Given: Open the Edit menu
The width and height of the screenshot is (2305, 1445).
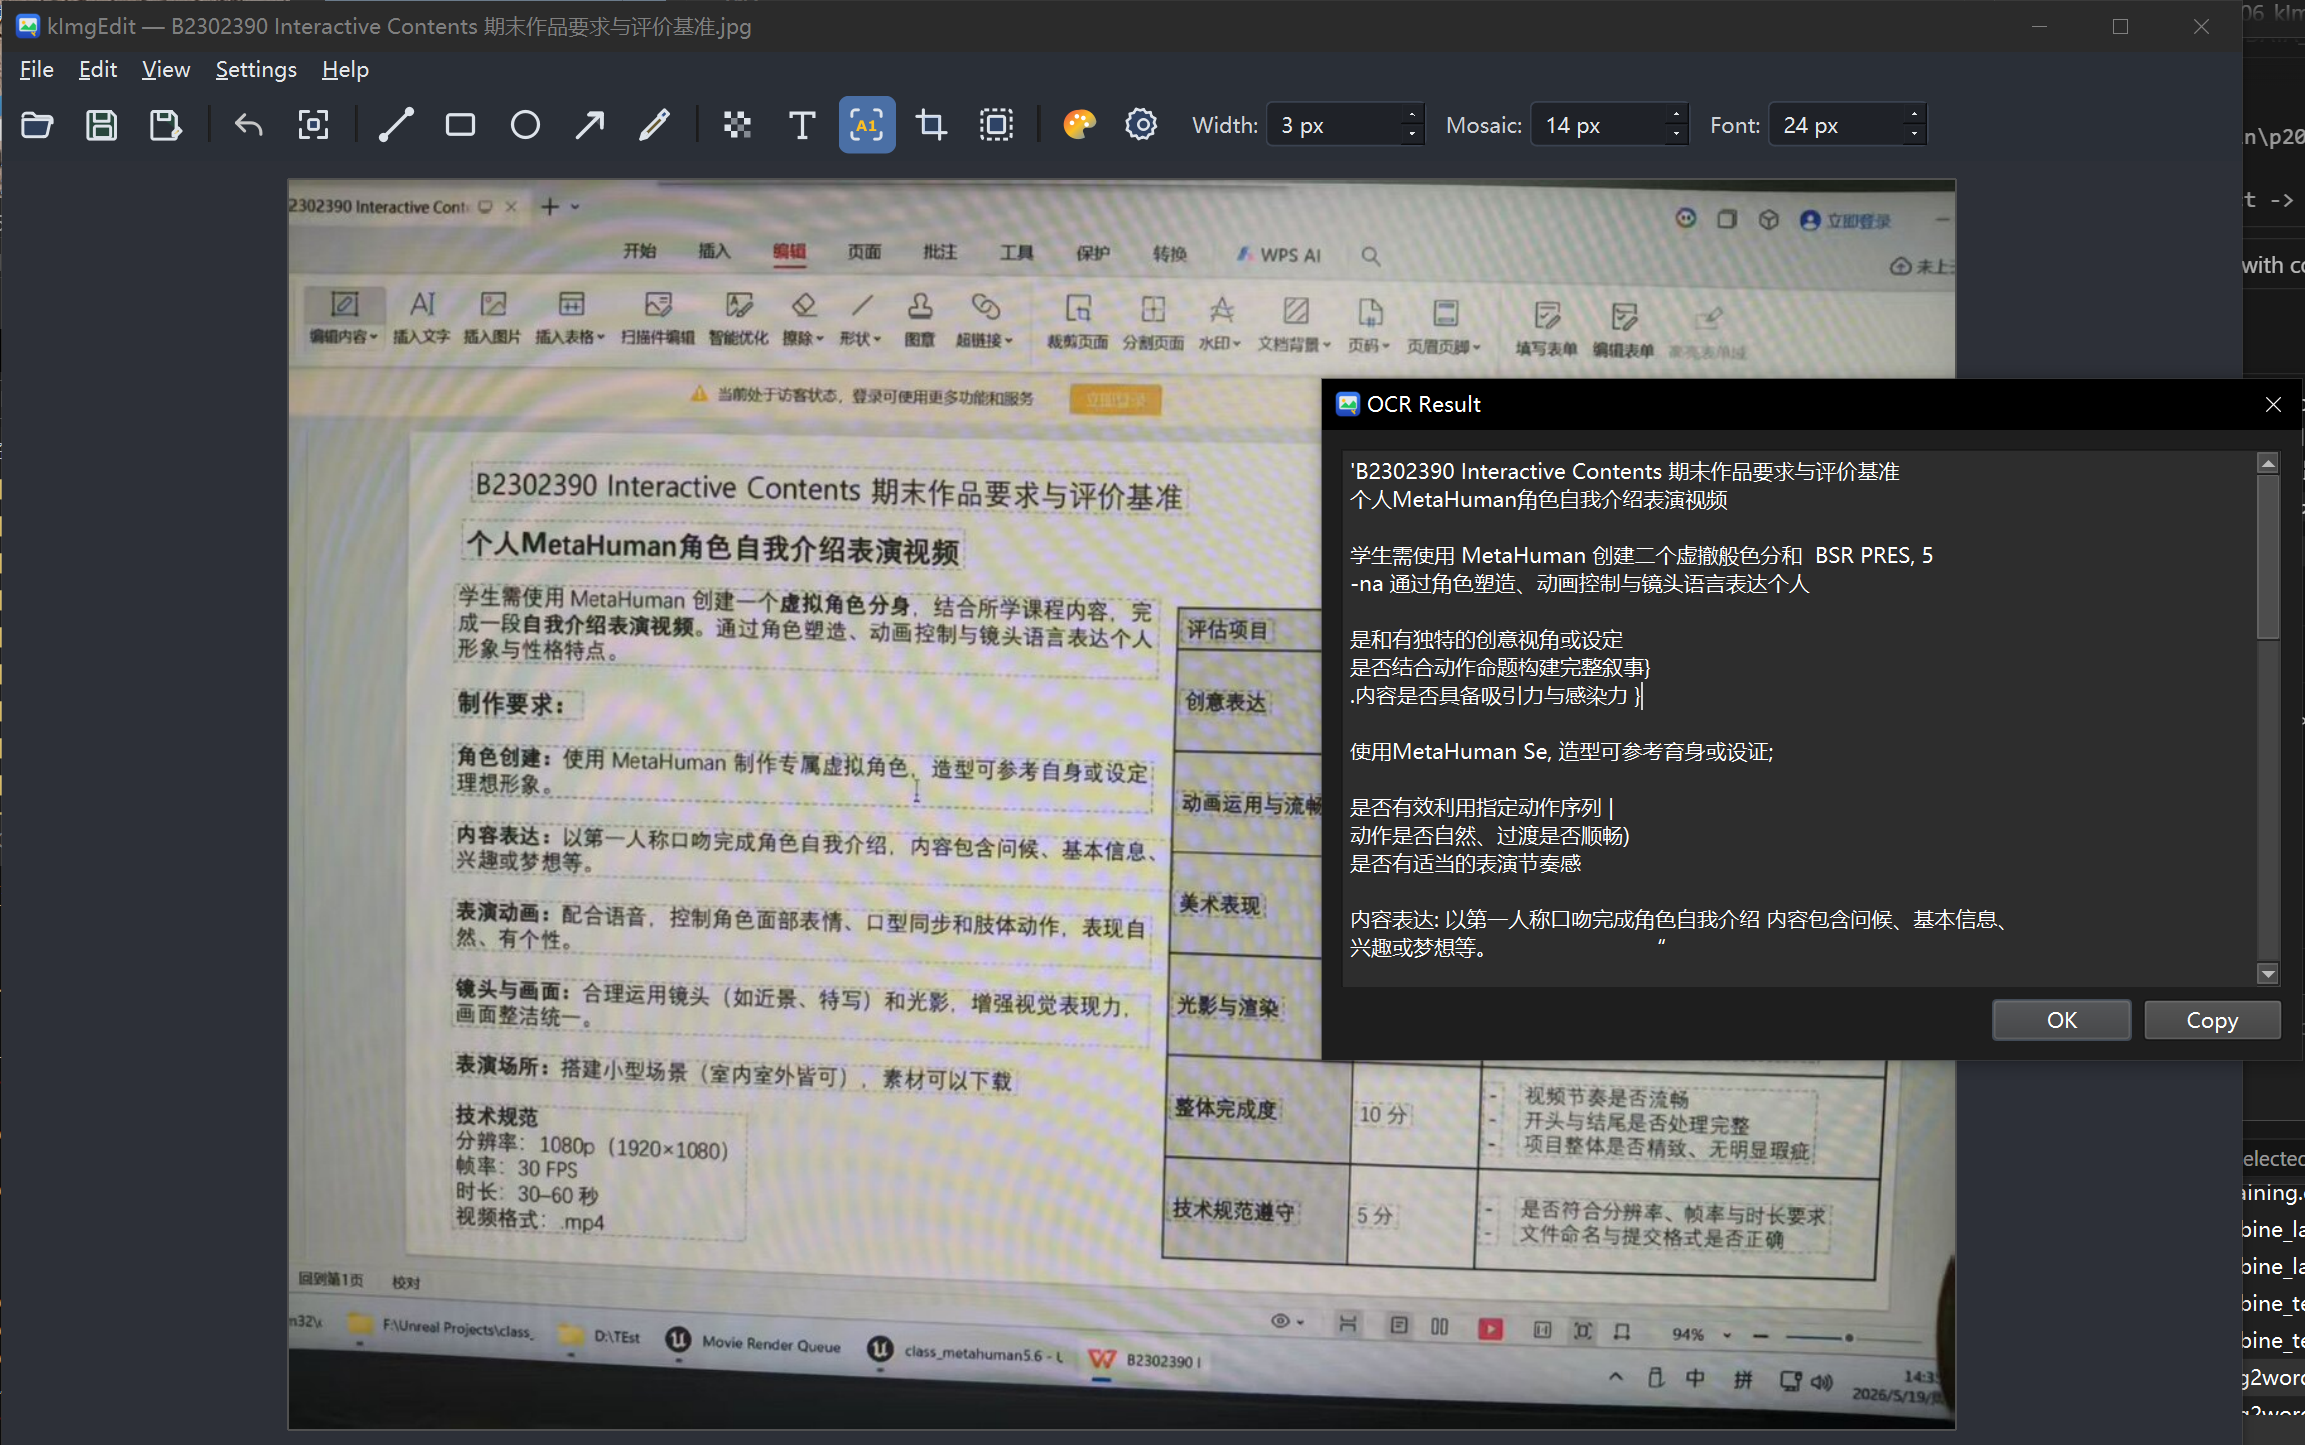Looking at the screenshot, I should pos(98,69).
